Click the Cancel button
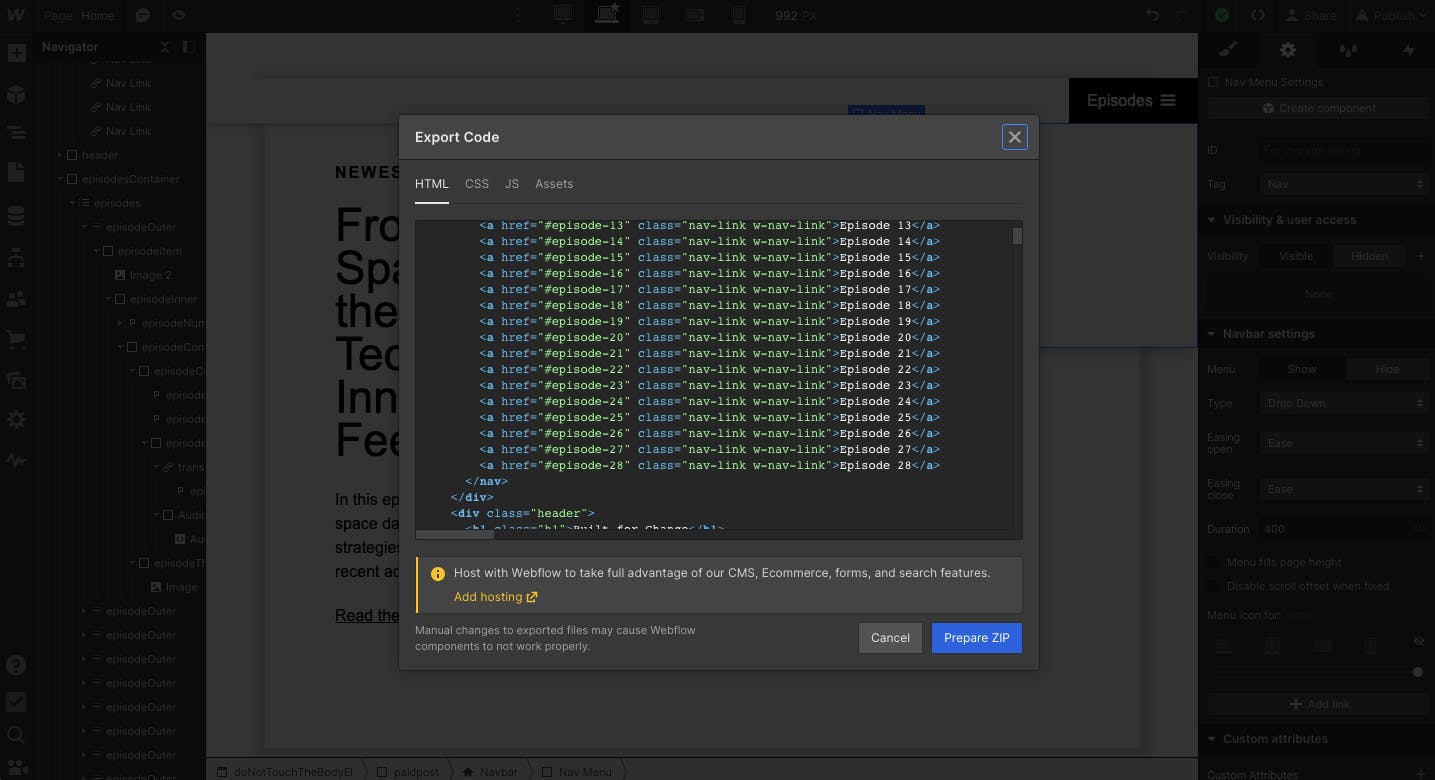1435x780 pixels. (x=890, y=638)
